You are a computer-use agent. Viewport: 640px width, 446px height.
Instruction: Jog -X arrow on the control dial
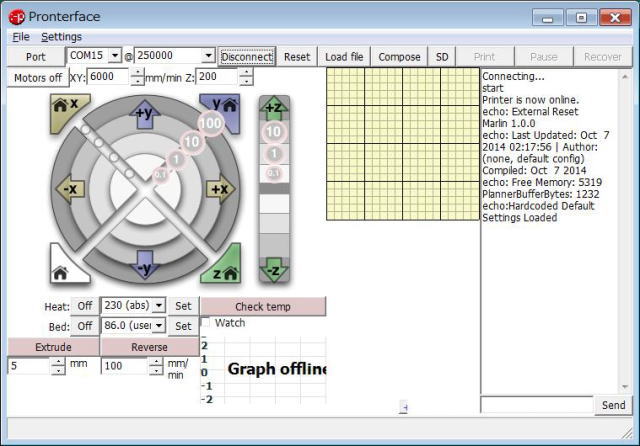(70, 189)
